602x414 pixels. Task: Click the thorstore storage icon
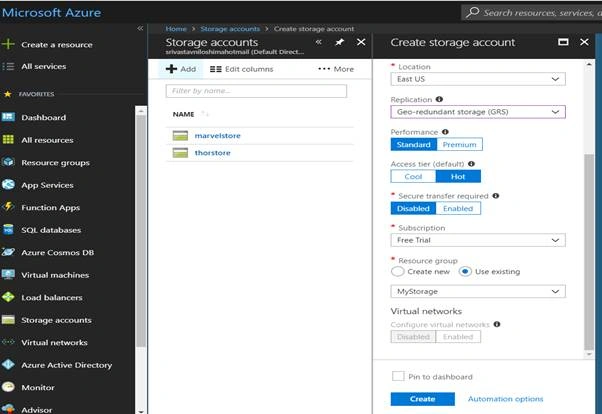pos(180,153)
